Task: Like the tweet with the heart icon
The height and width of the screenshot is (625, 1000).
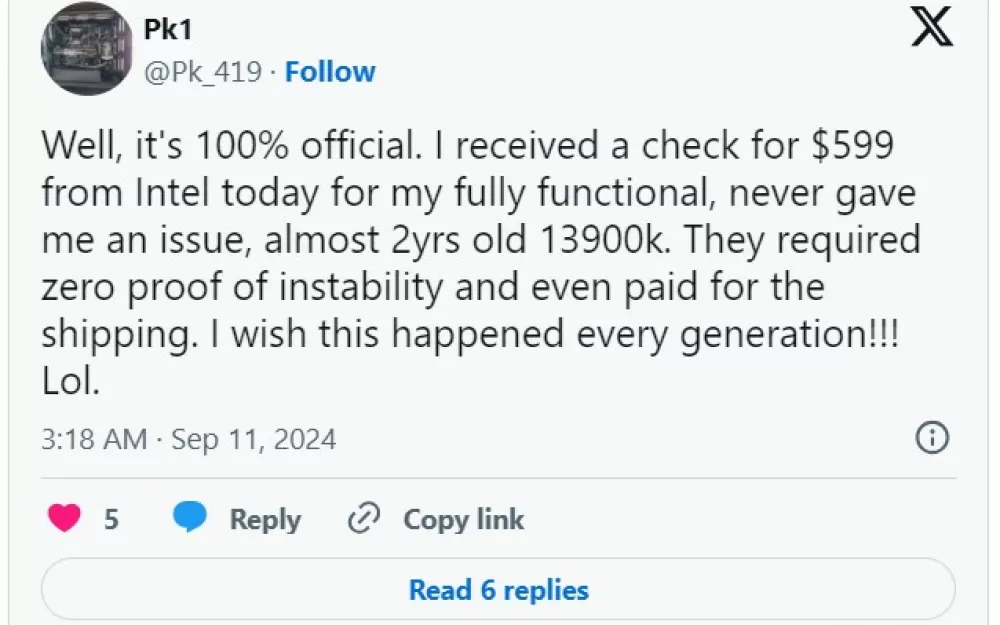Action: [65, 519]
